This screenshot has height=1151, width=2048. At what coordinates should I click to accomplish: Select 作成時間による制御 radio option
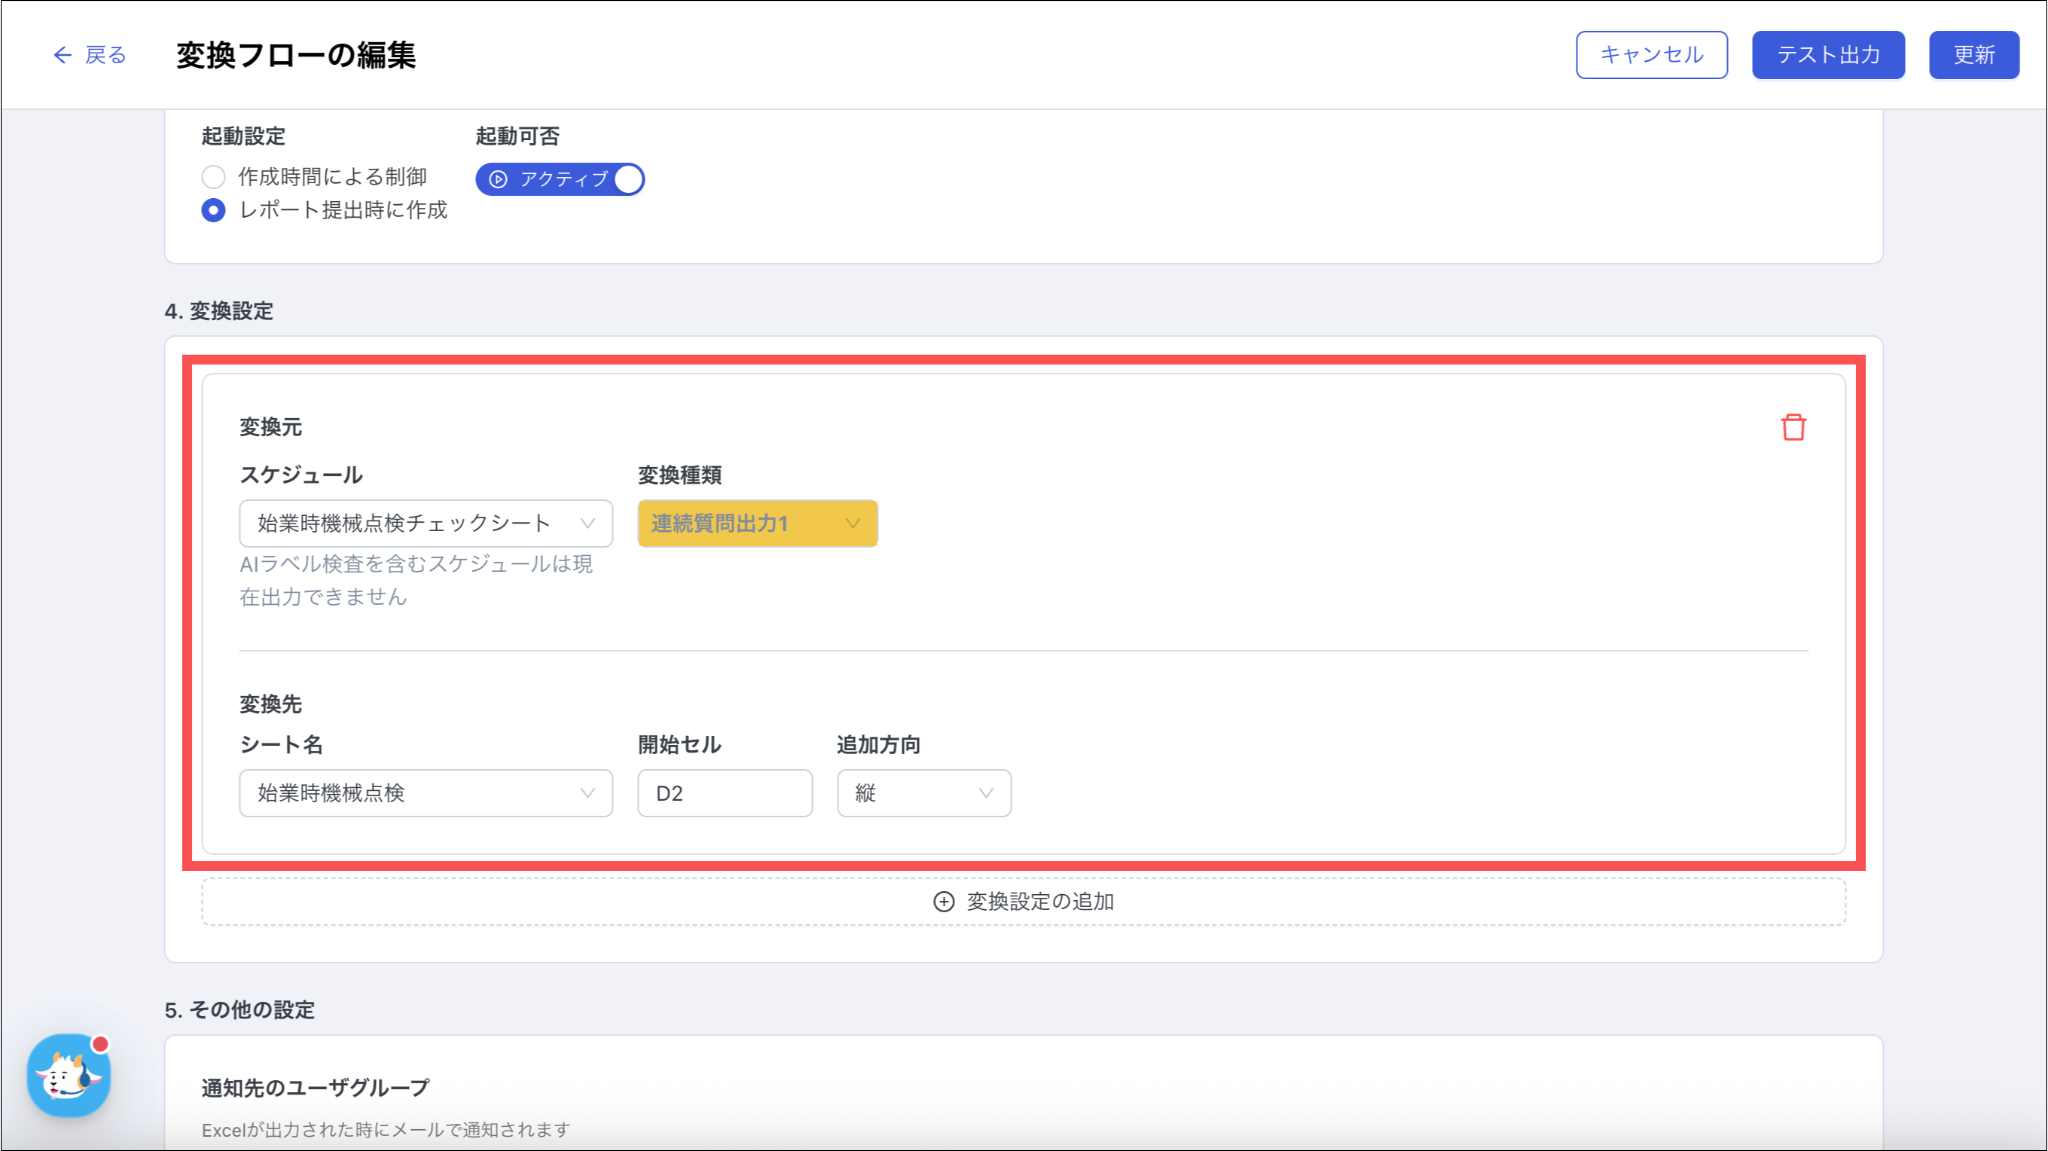click(213, 177)
